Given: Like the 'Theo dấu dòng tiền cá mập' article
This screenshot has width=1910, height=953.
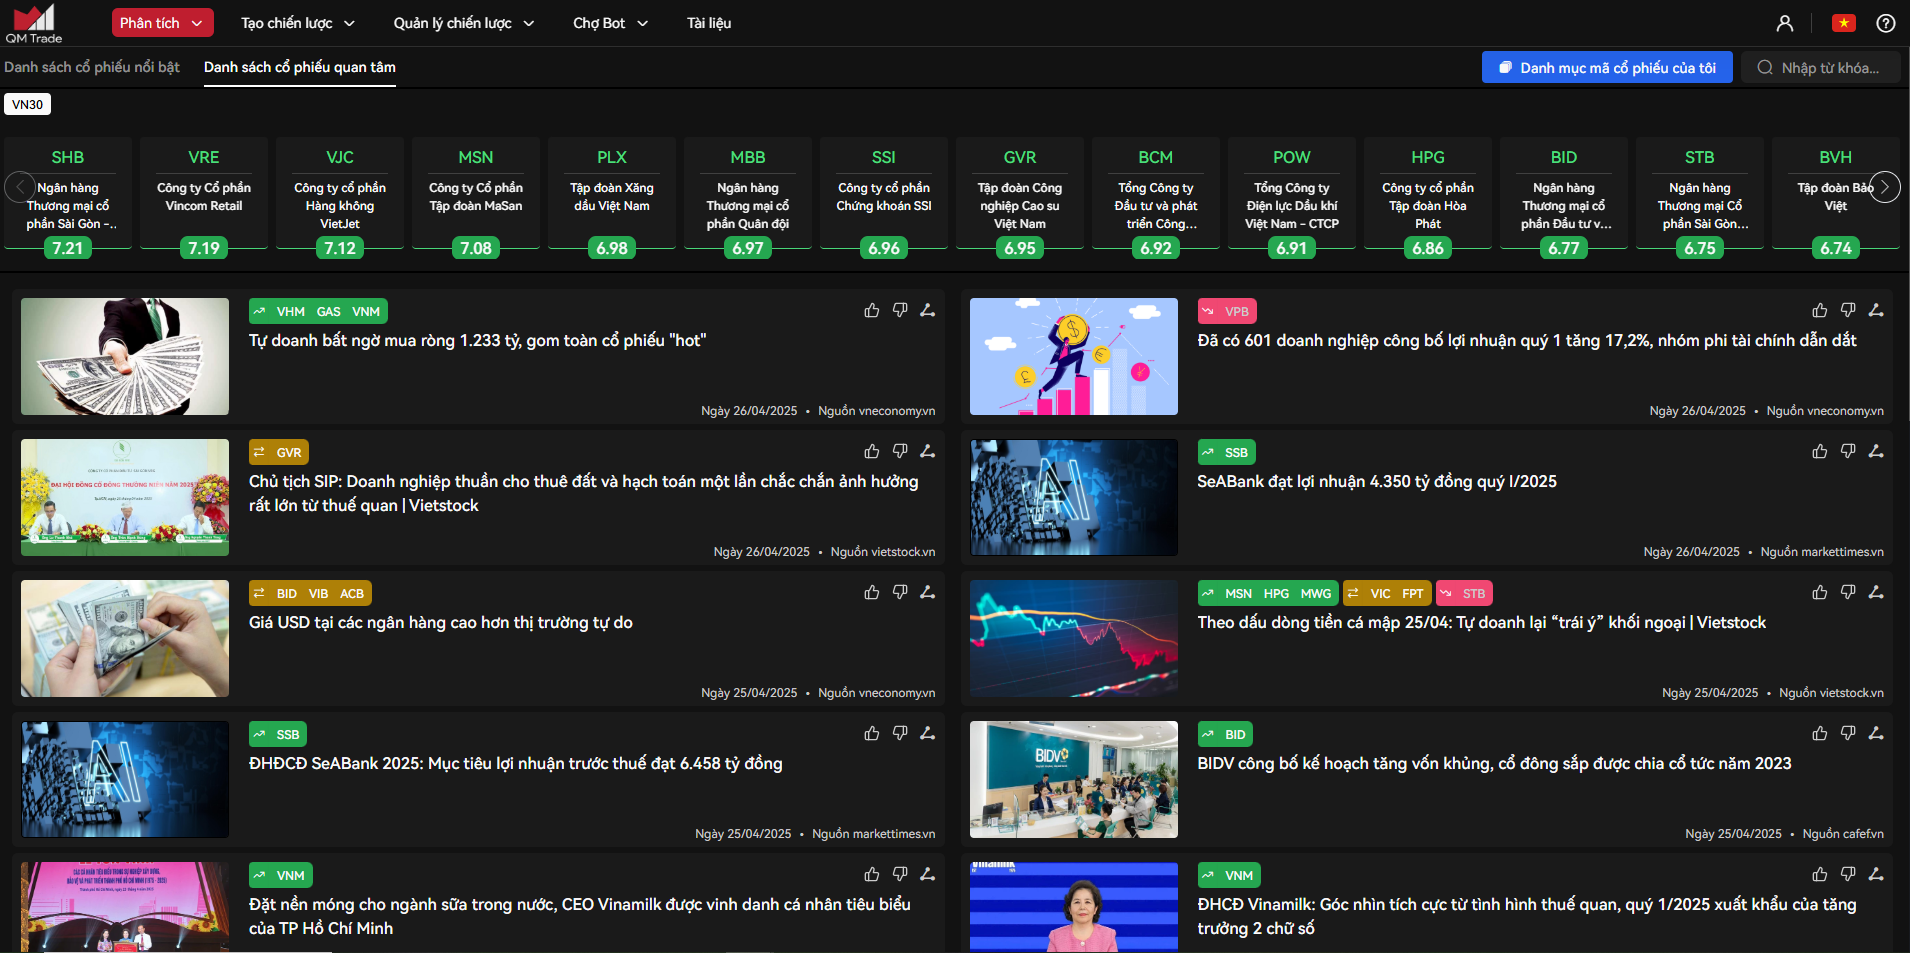Looking at the screenshot, I should pyautogui.click(x=1820, y=593).
